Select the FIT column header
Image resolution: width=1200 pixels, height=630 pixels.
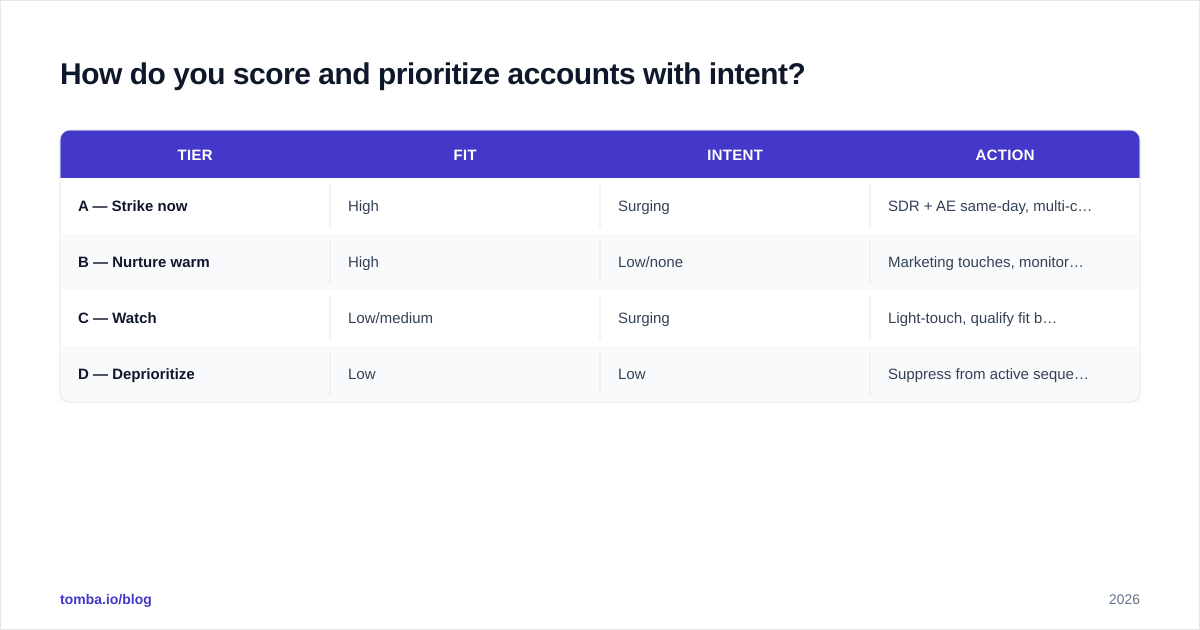465,155
